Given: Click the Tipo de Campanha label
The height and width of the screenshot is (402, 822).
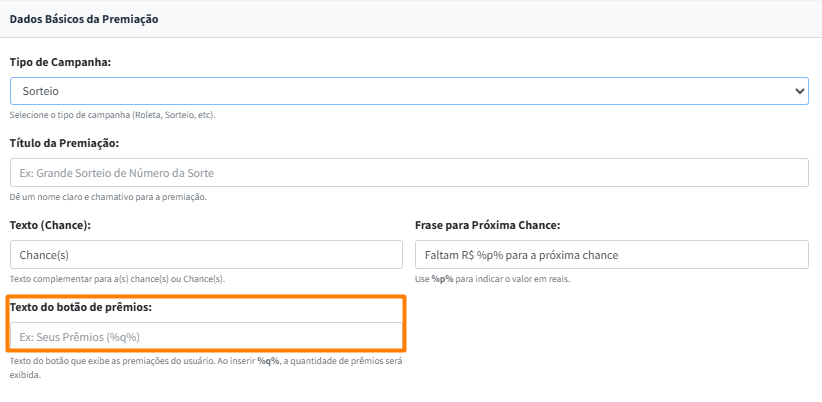Looking at the screenshot, I should click(x=60, y=62).
